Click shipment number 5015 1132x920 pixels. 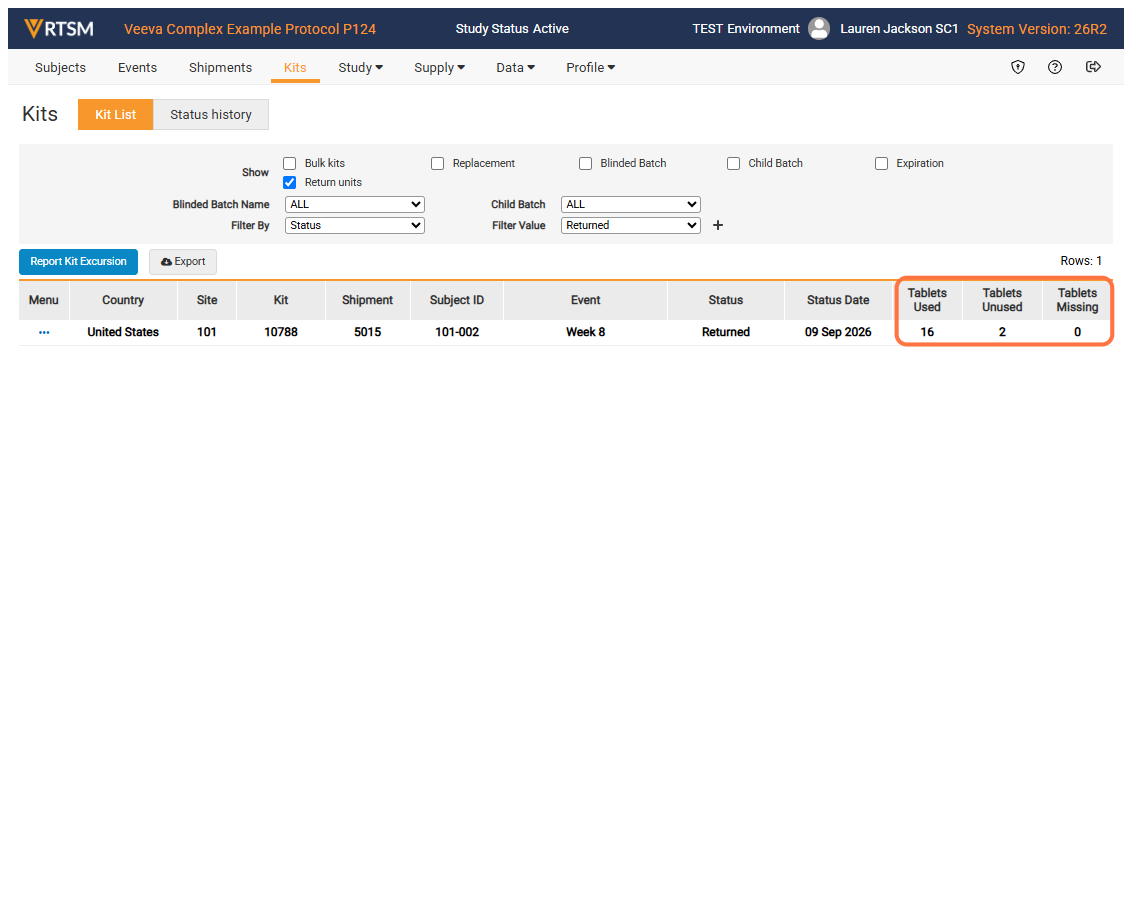[x=367, y=332]
